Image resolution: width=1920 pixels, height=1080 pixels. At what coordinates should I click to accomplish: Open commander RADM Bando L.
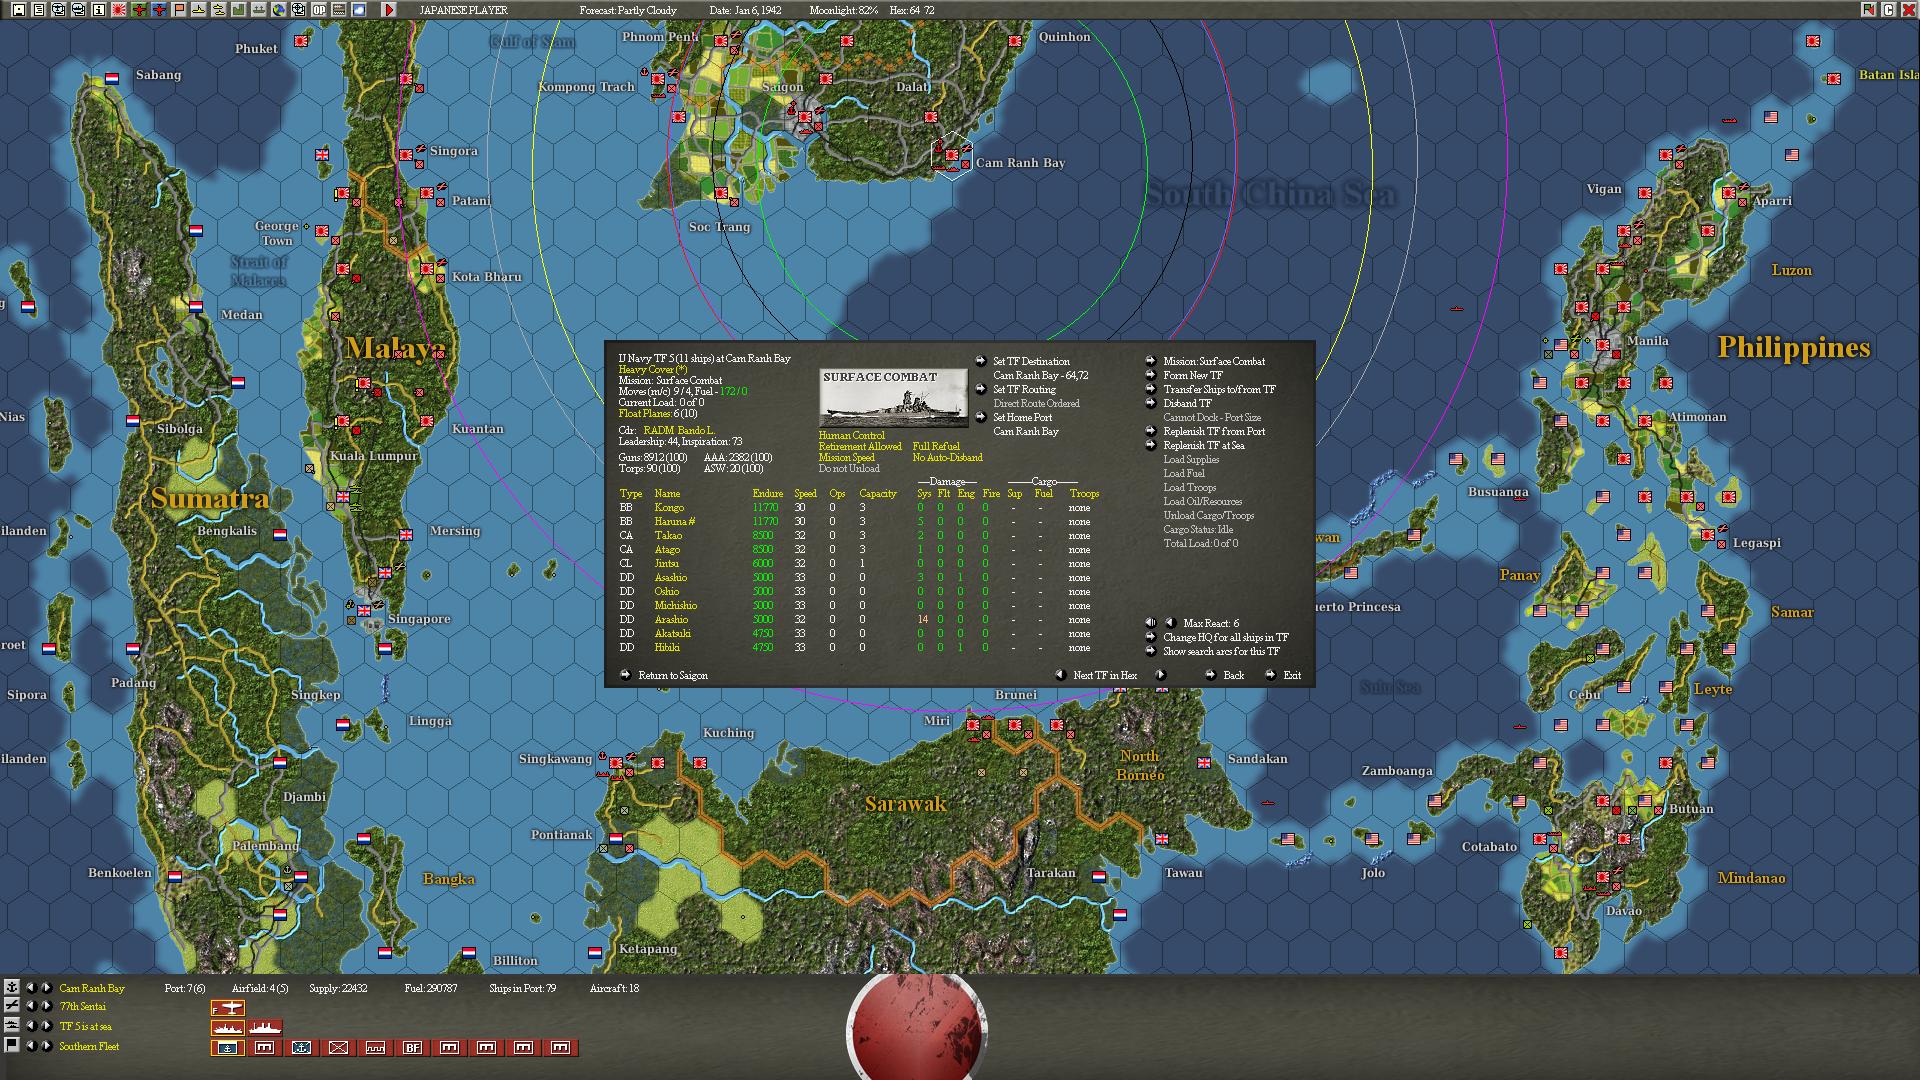[x=679, y=431]
